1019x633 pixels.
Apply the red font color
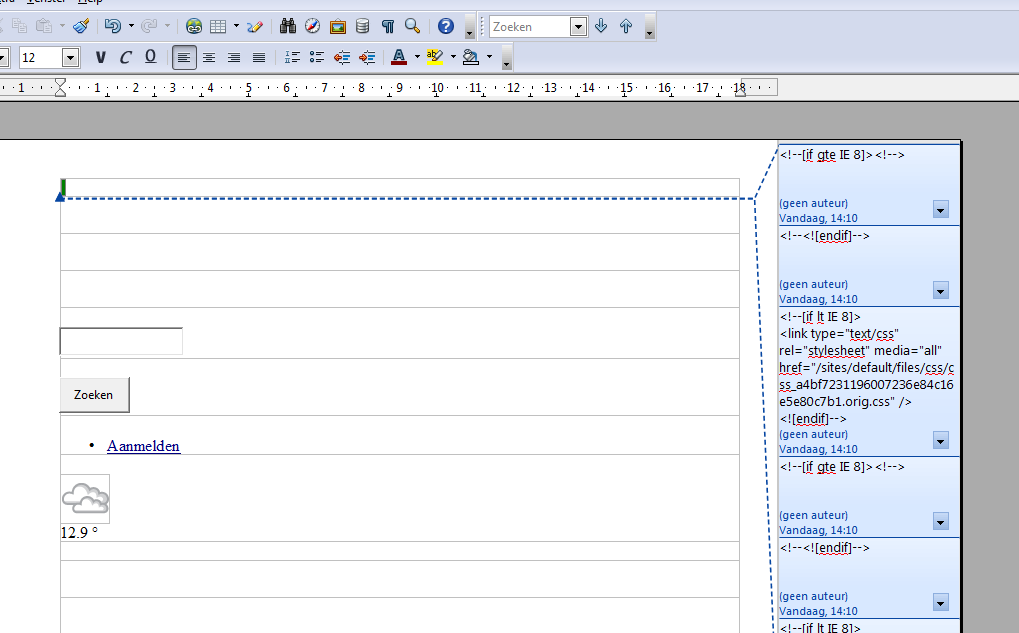pos(399,57)
